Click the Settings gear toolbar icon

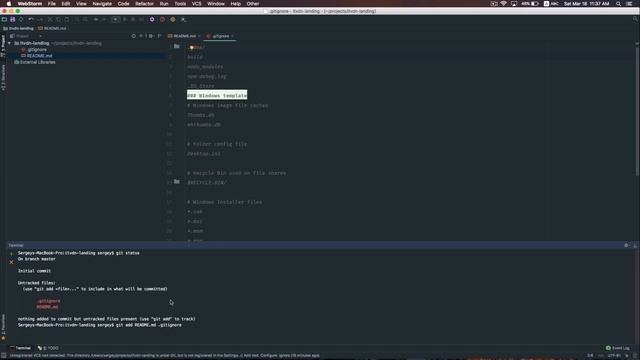pos(152,19)
